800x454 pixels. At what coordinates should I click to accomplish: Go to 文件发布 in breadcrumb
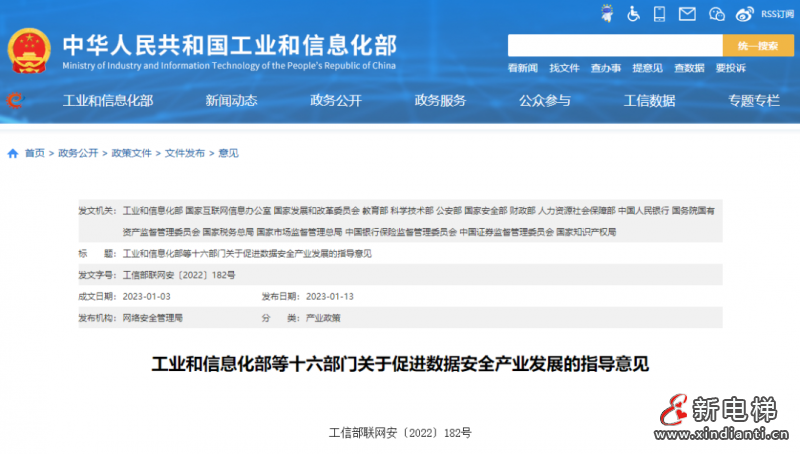[185, 153]
